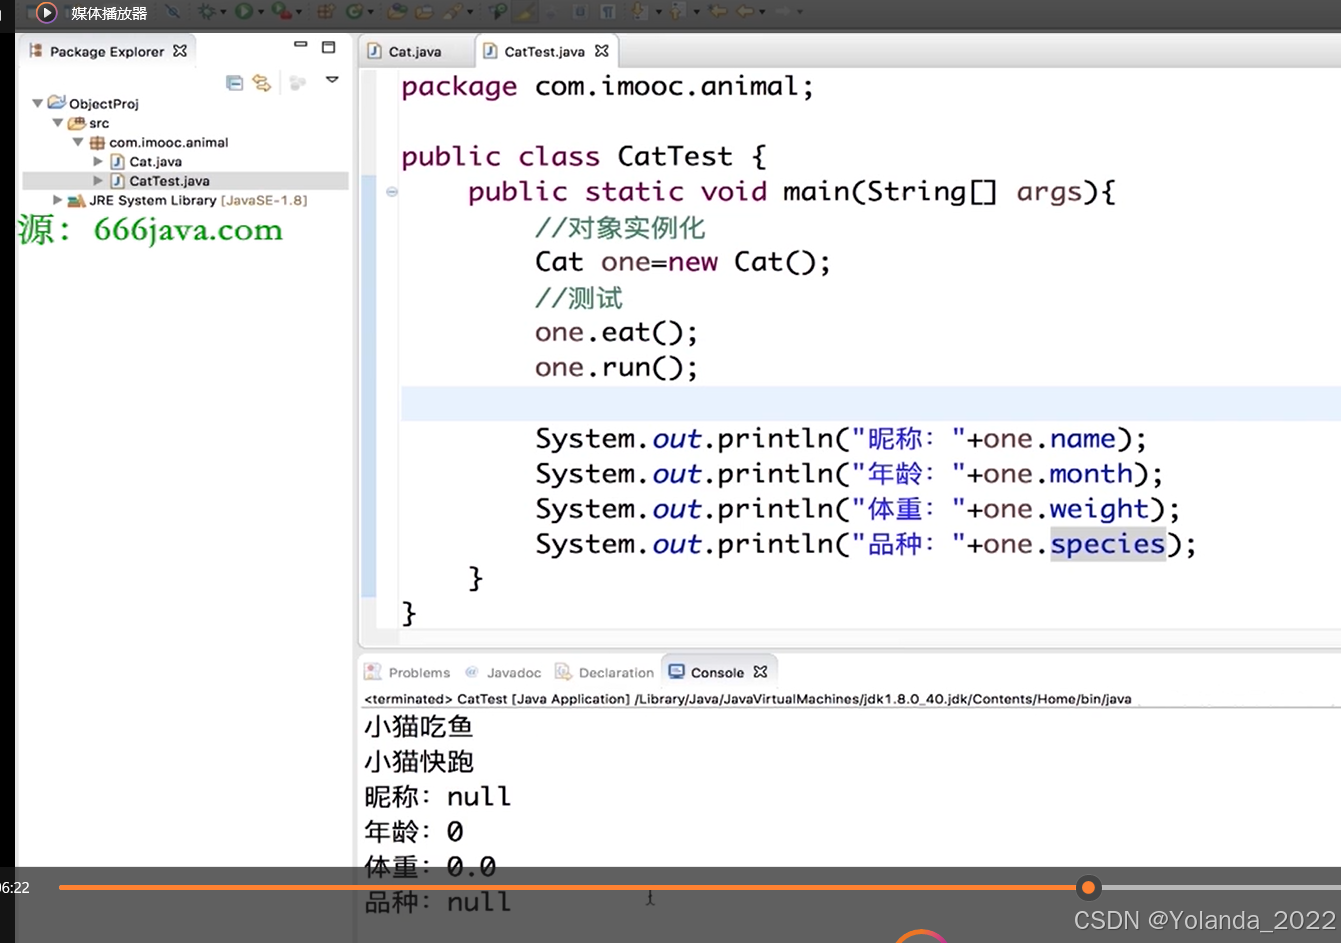Minimize the Package Explorer view
Image resolution: width=1341 pixels, height=943 pixels.
pyautogui.click(x=300, y=45)
